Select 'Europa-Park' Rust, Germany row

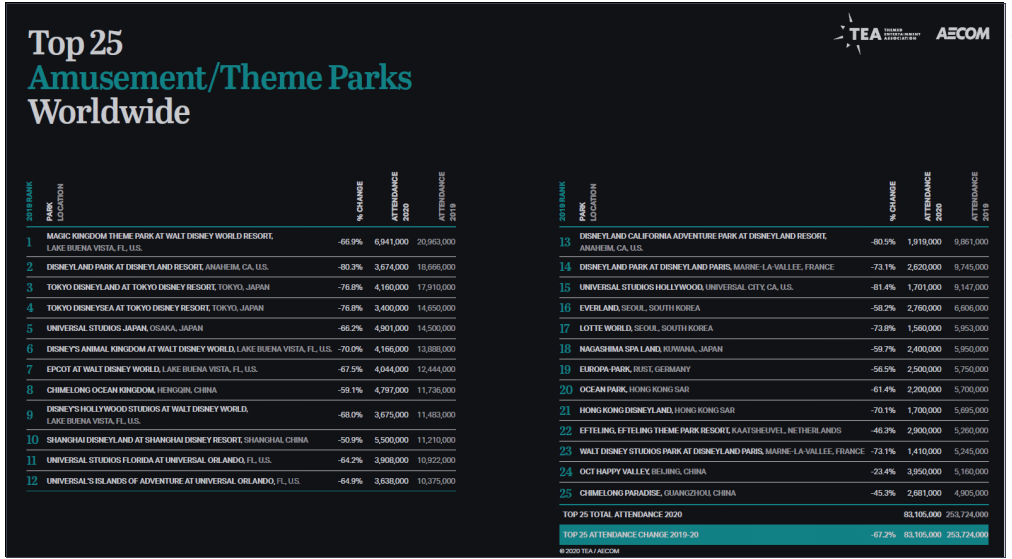(635, 369)
